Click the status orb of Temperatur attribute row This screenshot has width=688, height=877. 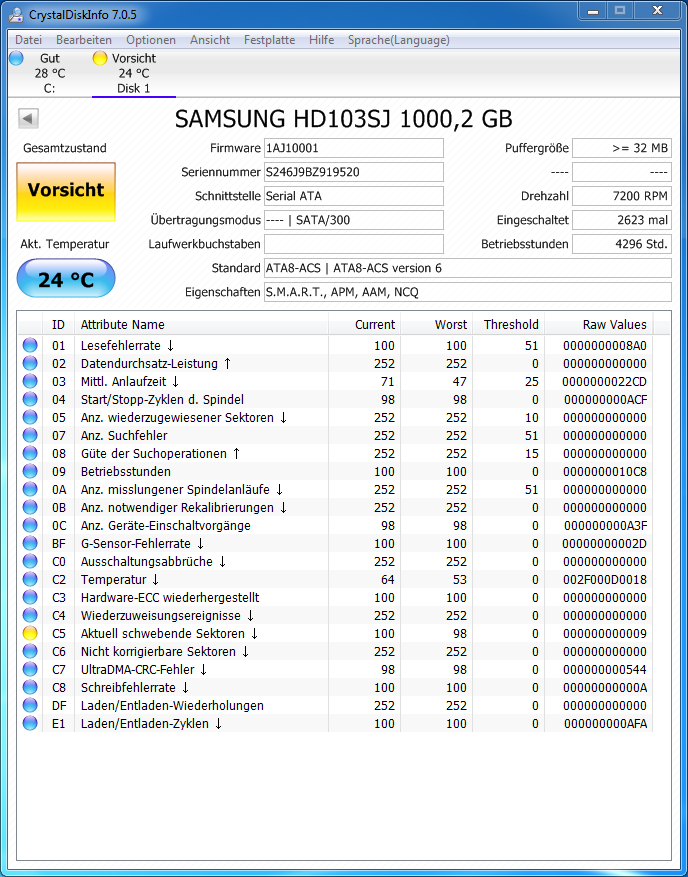(30, 579)
